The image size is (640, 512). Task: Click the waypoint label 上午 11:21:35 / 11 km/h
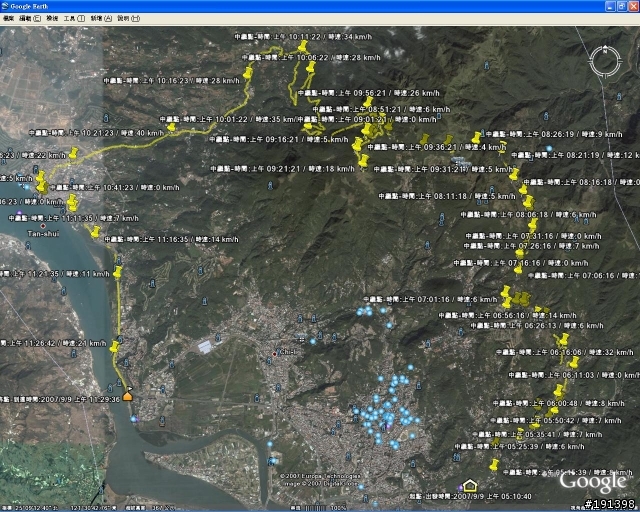coord(55,274)
